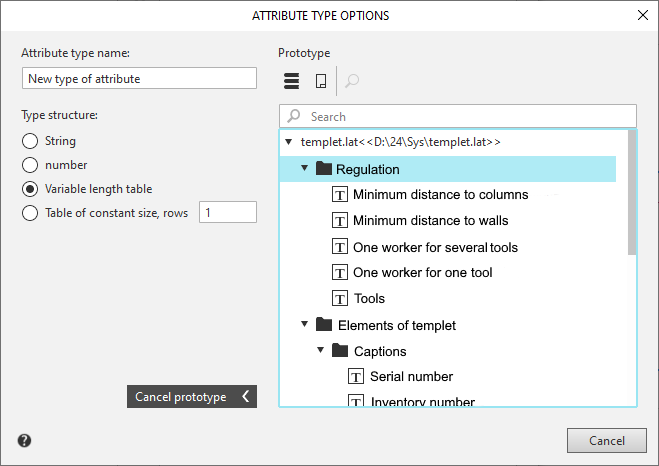Click the Elements of templet folder icon

(323, 325)
